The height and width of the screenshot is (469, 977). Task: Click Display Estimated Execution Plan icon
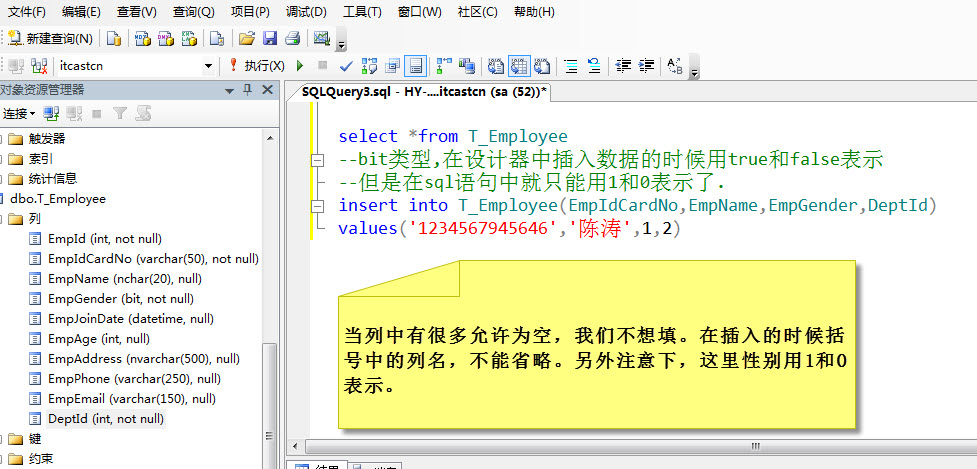pyautogui.click(x=369, y=65)
